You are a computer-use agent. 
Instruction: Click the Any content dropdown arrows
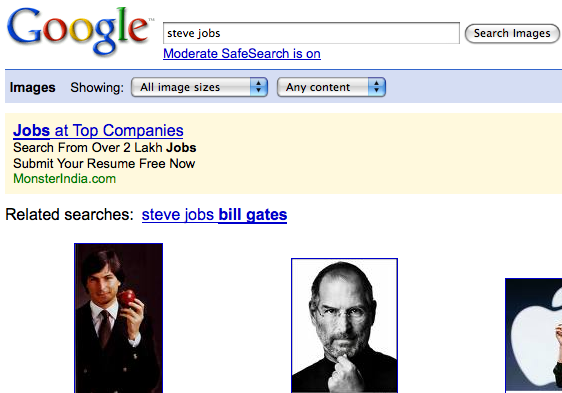[x=377, y=87]
